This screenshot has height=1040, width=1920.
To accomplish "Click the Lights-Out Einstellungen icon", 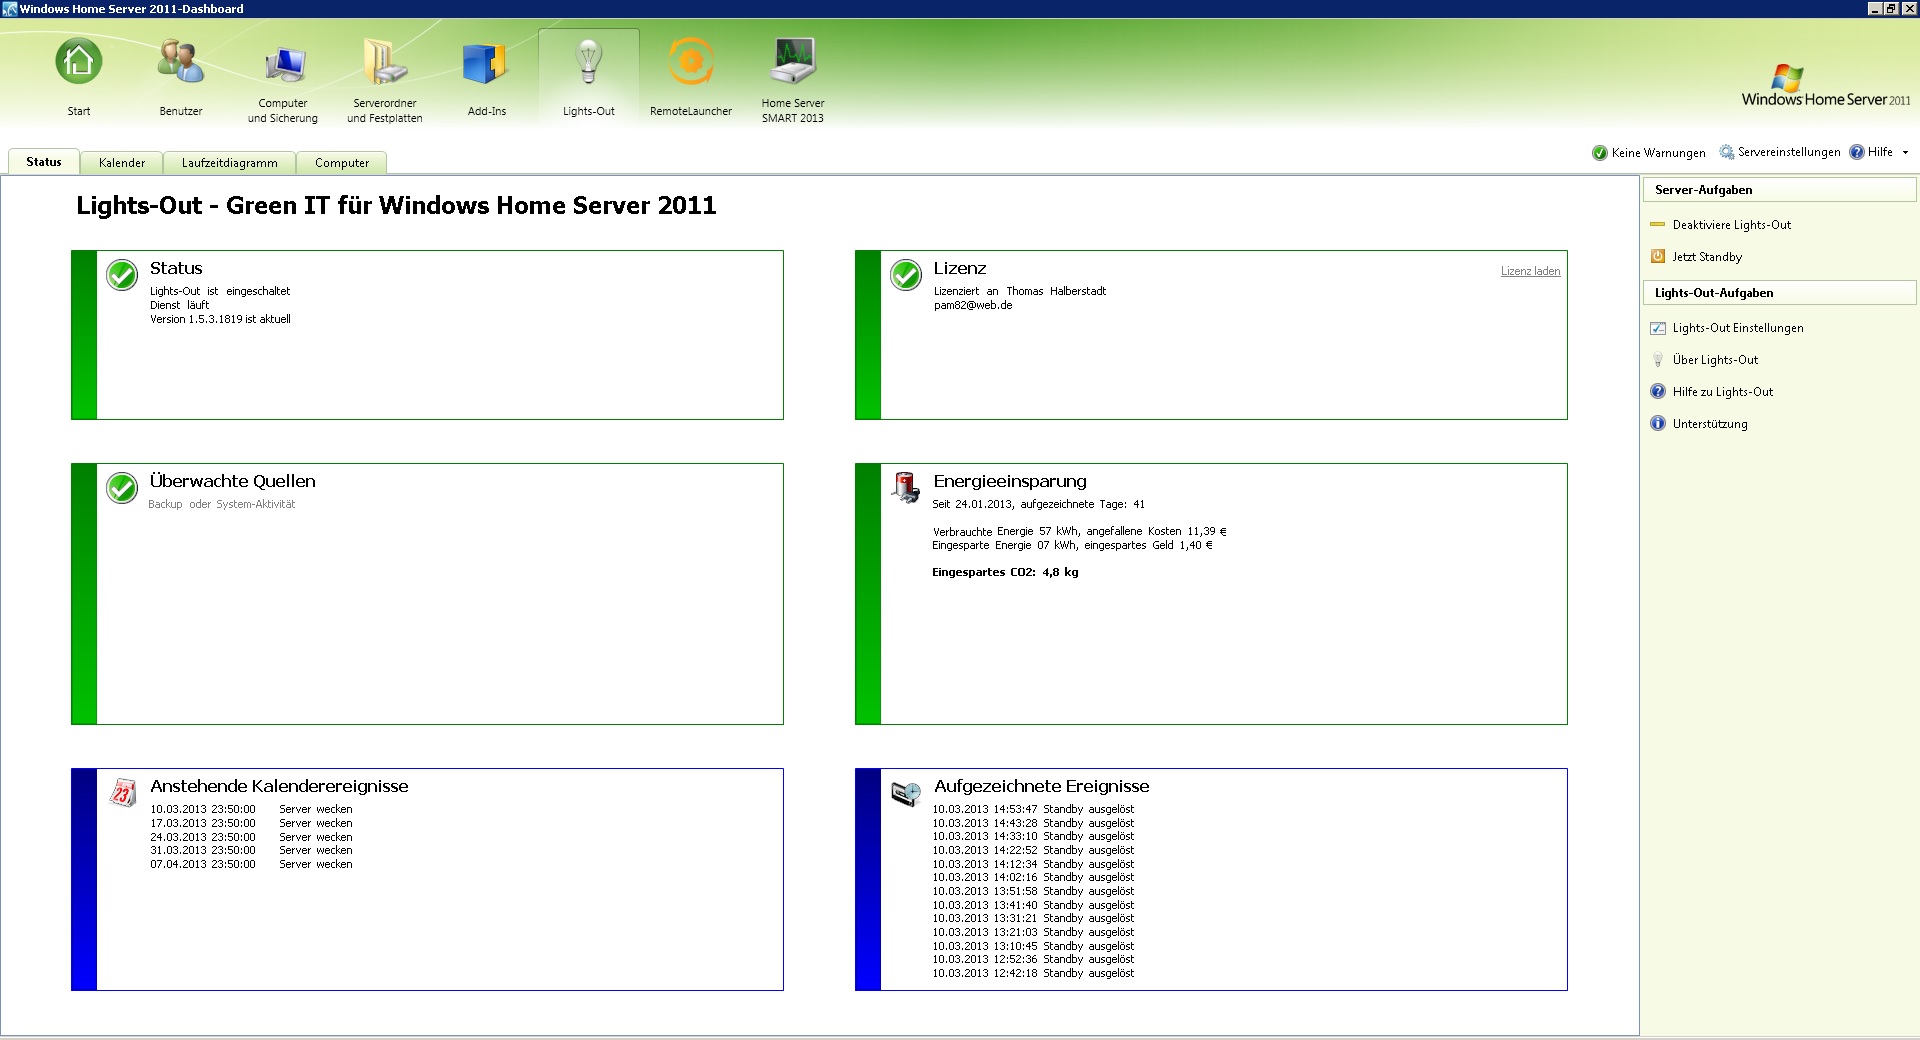I will 1658,328.
